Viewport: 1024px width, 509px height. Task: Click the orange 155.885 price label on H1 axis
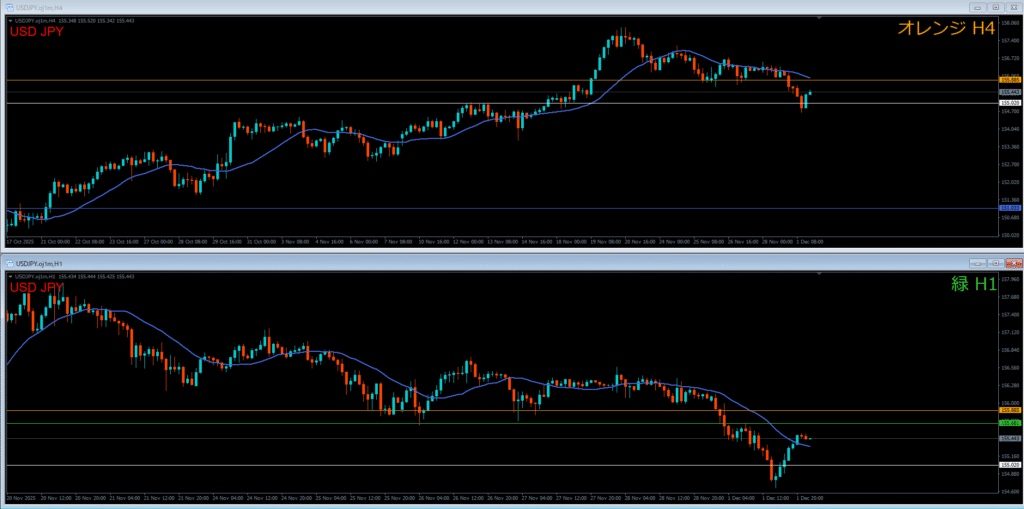tap(1009, 410)
